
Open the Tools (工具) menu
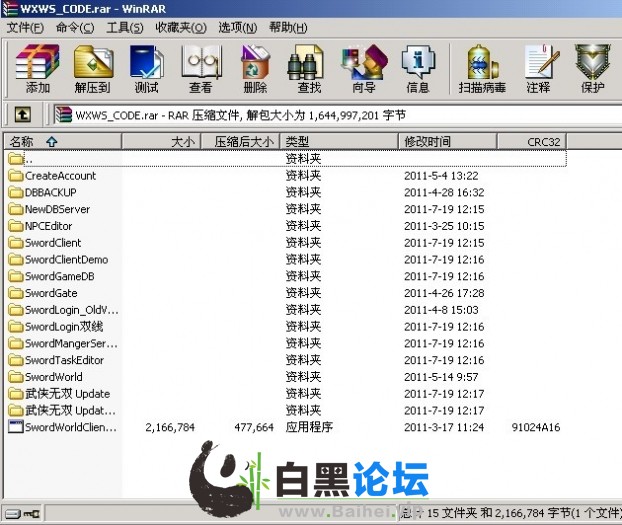click(x=125, y=28)
